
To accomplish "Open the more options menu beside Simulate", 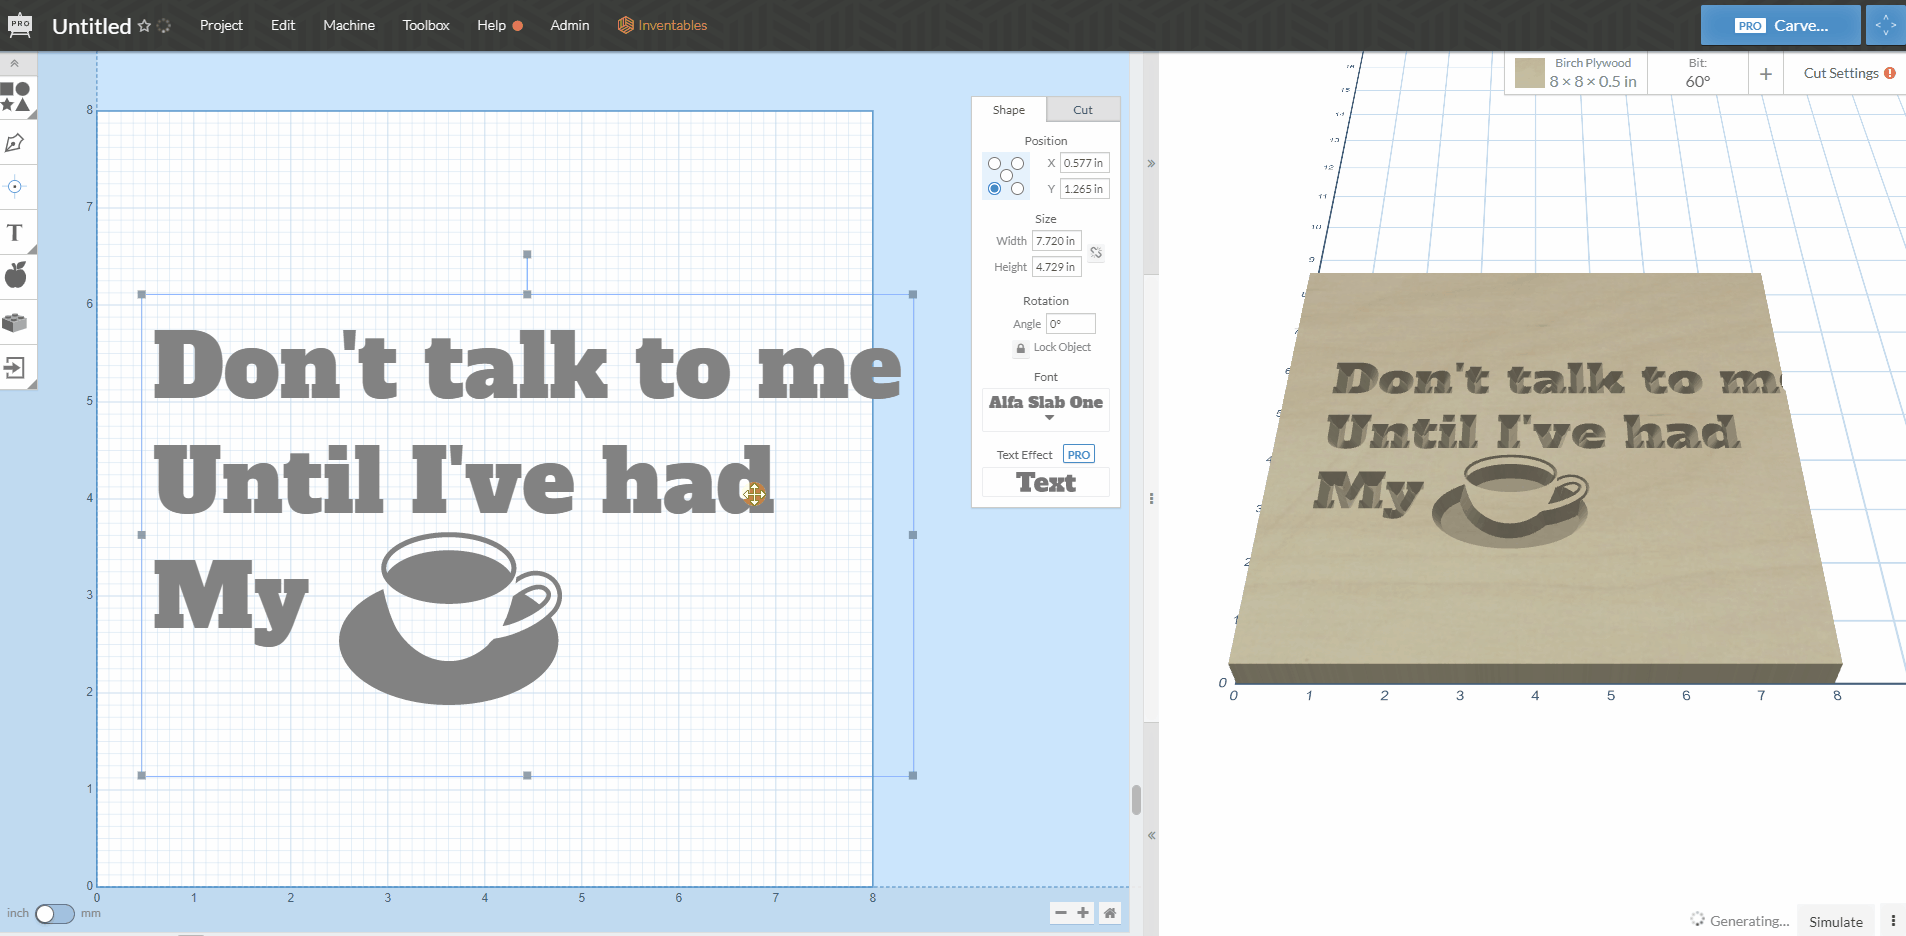I will point(1892,921).
